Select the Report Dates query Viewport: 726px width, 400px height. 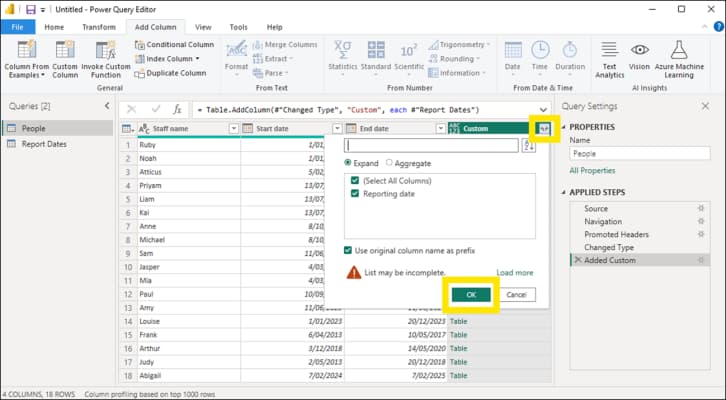pyautogui.click(x=57, y=144)
